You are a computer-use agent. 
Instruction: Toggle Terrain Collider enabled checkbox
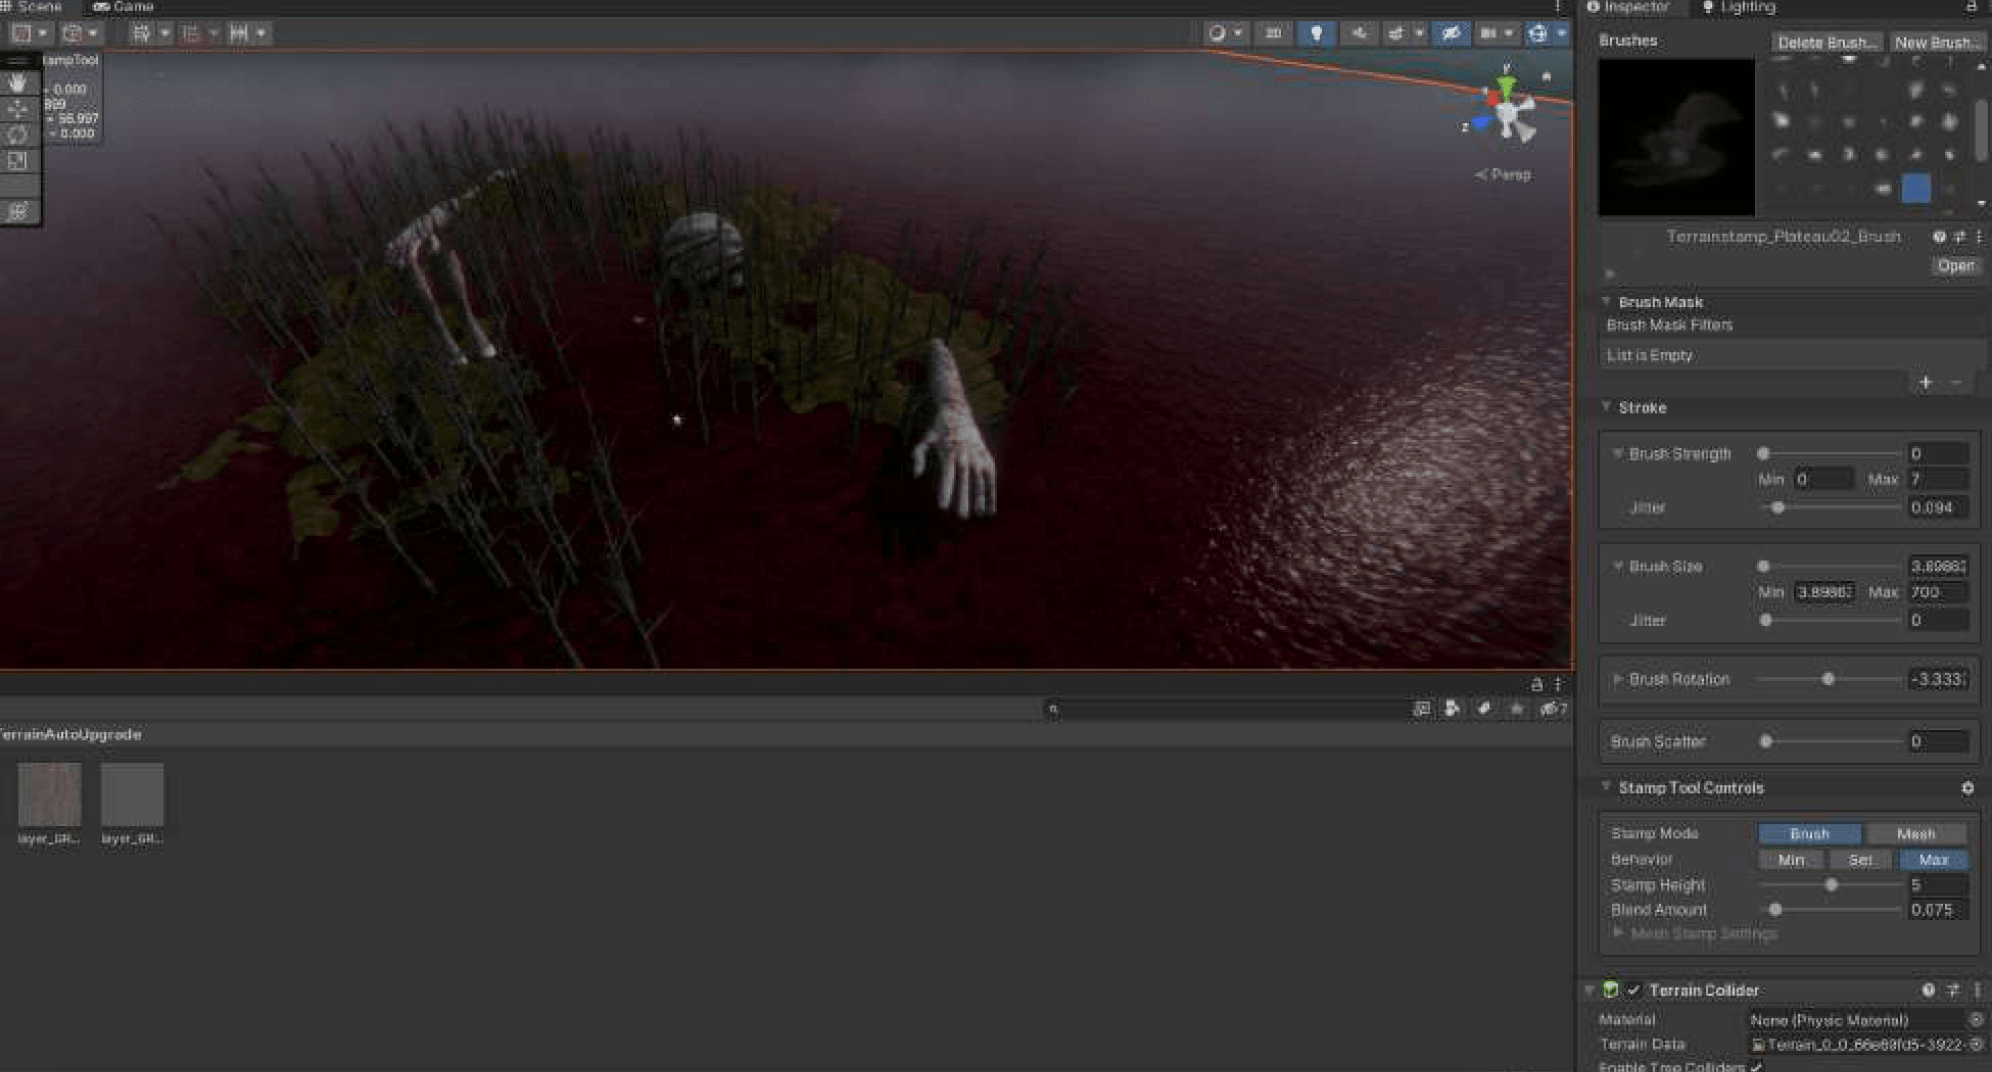pyautogui.click(x=1634, y=990)
